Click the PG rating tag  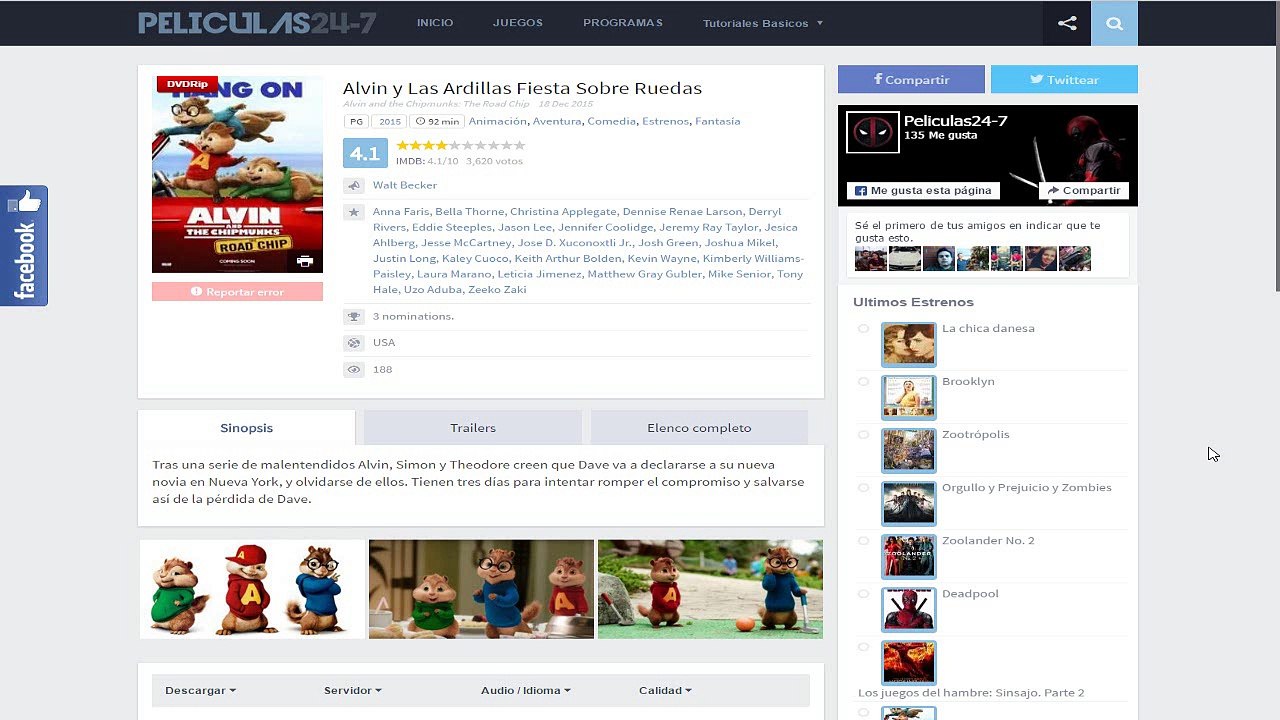[x=356, y=121]
